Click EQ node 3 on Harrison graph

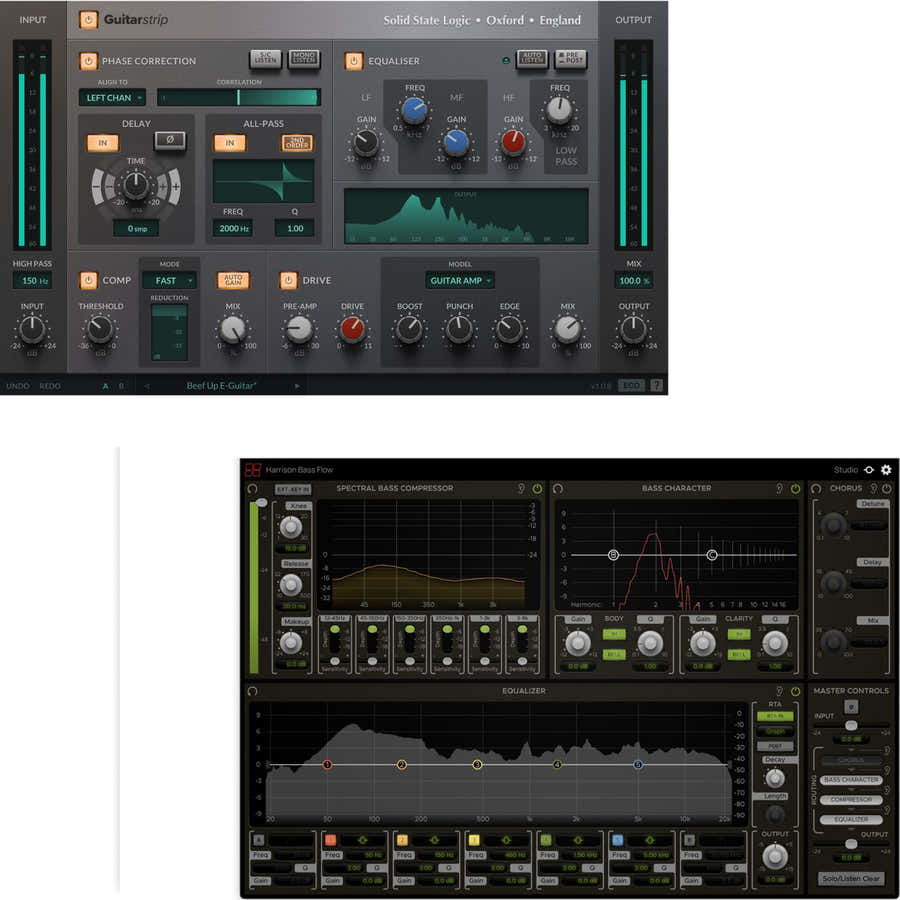pyautogui.click(x=477, y=765)
